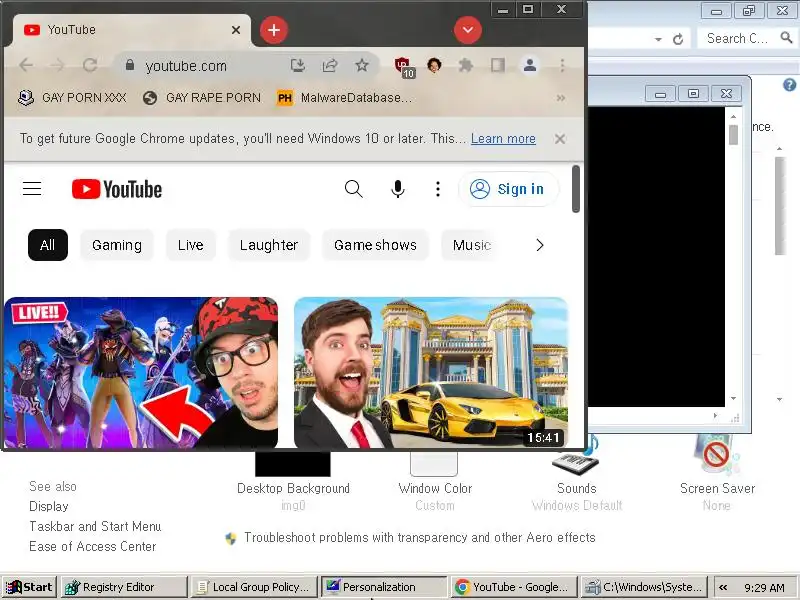Open uBlock Origin extension icon

(x=404, y=67)
